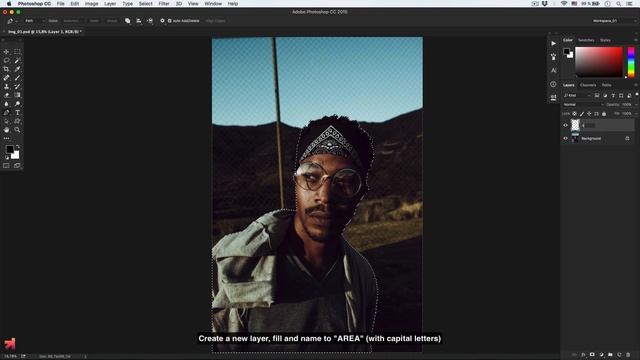Click the foreground color swatch in toolbox
This screenshot has height=360, width=640.
point(9,150)
